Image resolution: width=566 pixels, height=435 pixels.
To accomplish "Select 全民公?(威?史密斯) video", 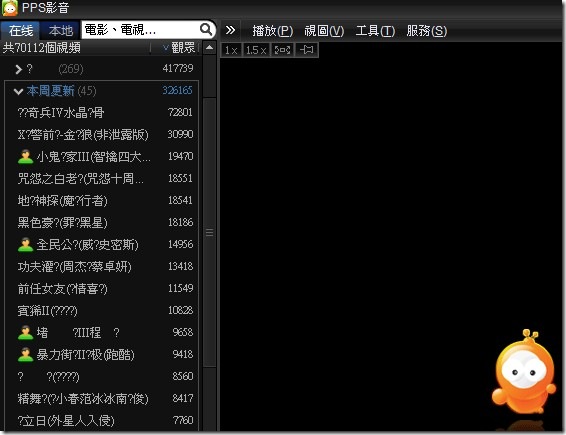I will click(x=87, y=245).
